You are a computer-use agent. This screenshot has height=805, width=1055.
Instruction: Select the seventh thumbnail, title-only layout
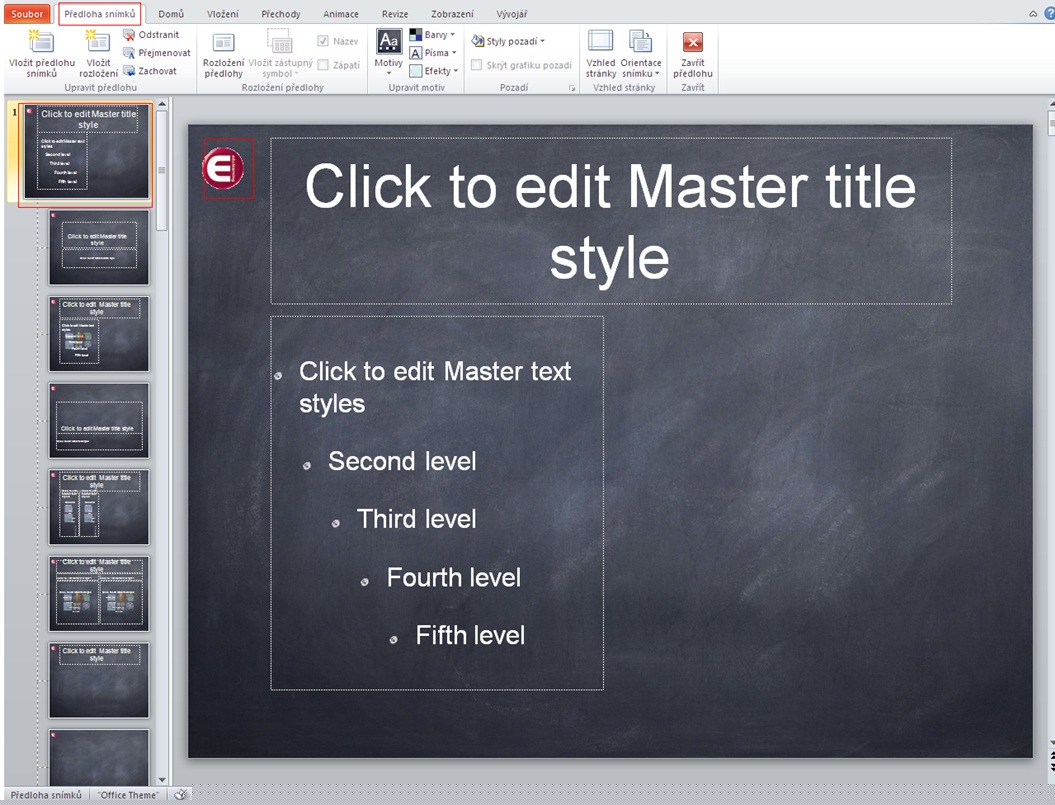[99, 680]
